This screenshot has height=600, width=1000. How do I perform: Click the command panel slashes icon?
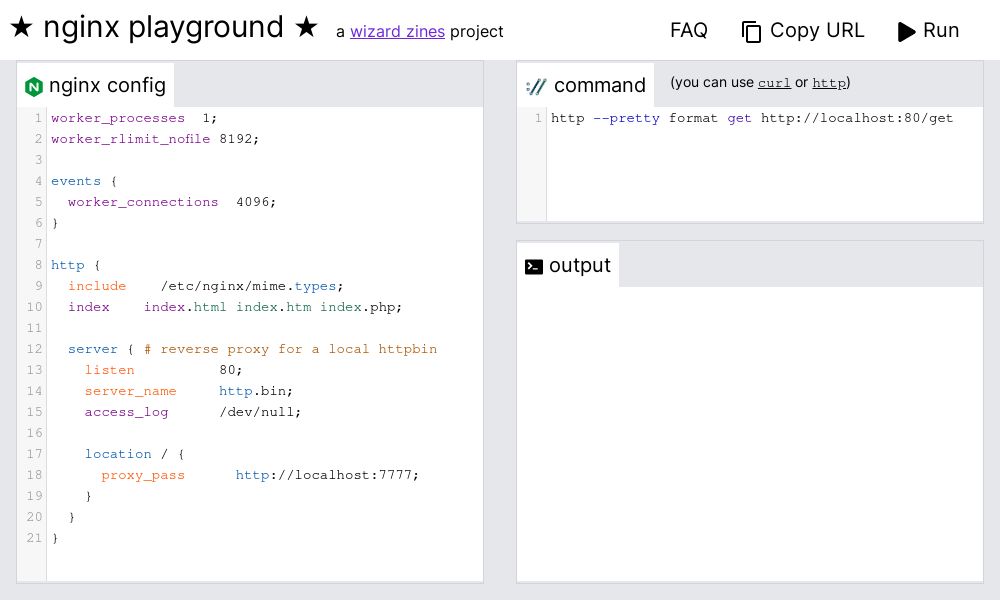coord(536,86)
